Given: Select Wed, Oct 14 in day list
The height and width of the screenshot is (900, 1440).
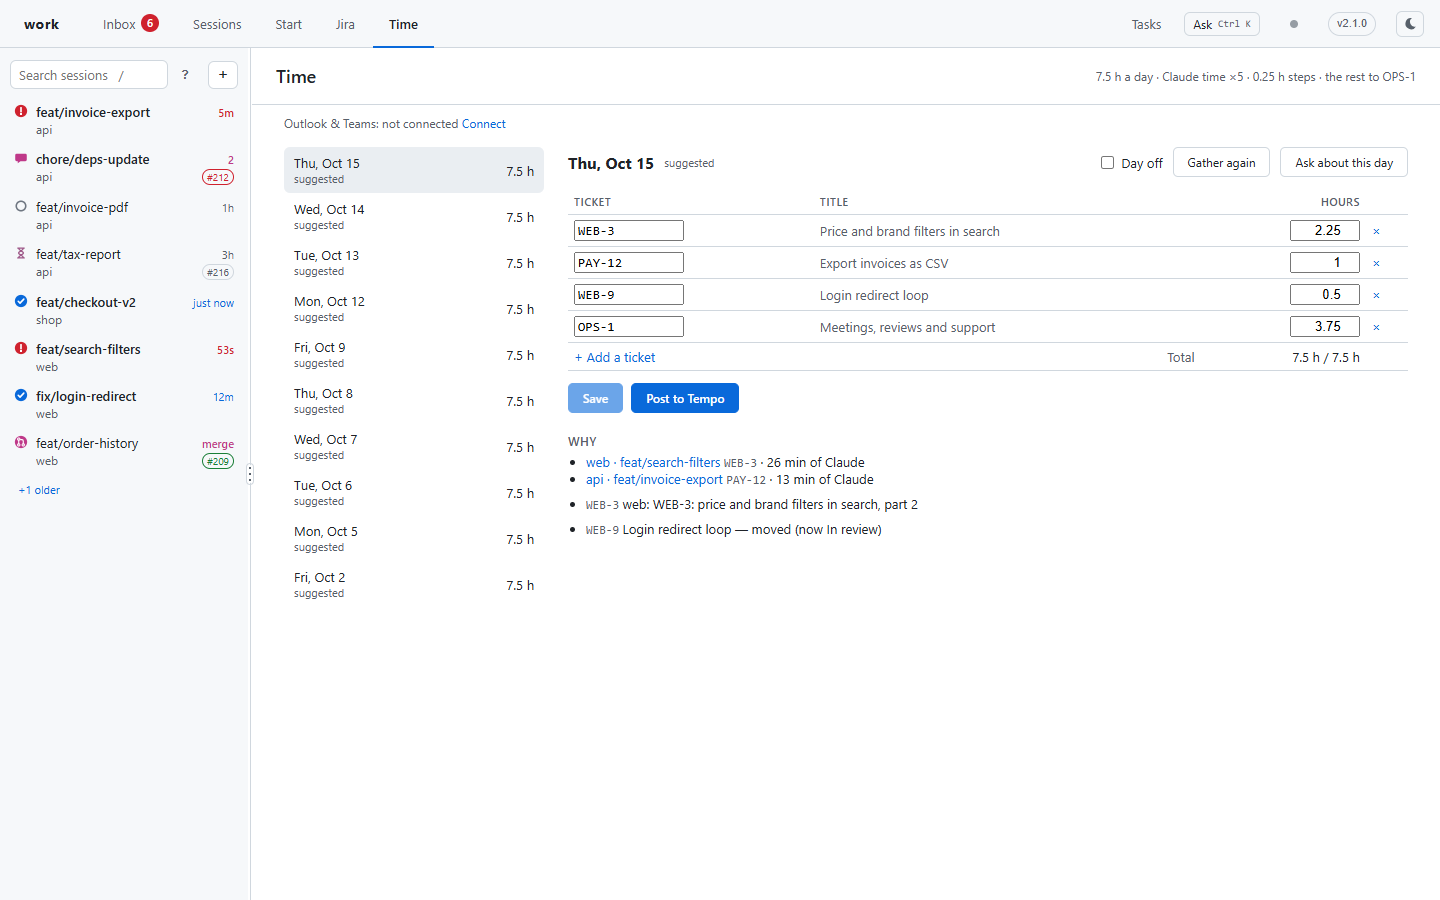Looking at the screenshot, I should tap(414, 217).
